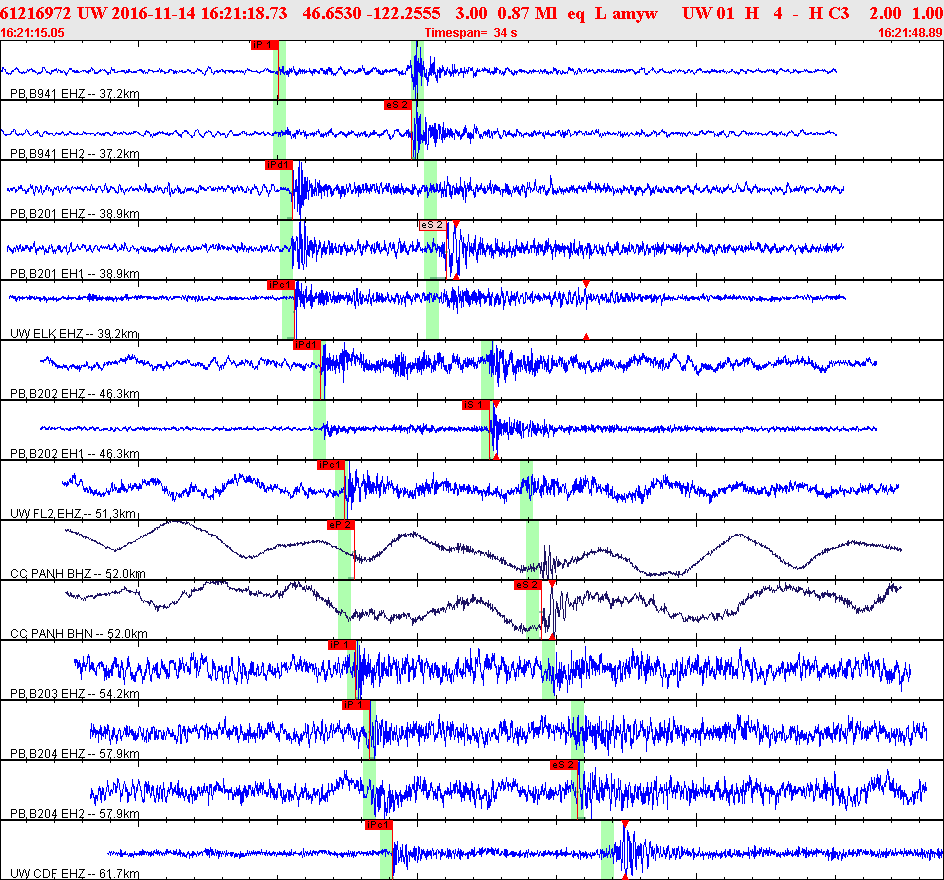The height and width of the screenshot is (880, 944).
Task: Select the eS 2 flag on PB.B204 EH2
Action: [x=563, y=765]
